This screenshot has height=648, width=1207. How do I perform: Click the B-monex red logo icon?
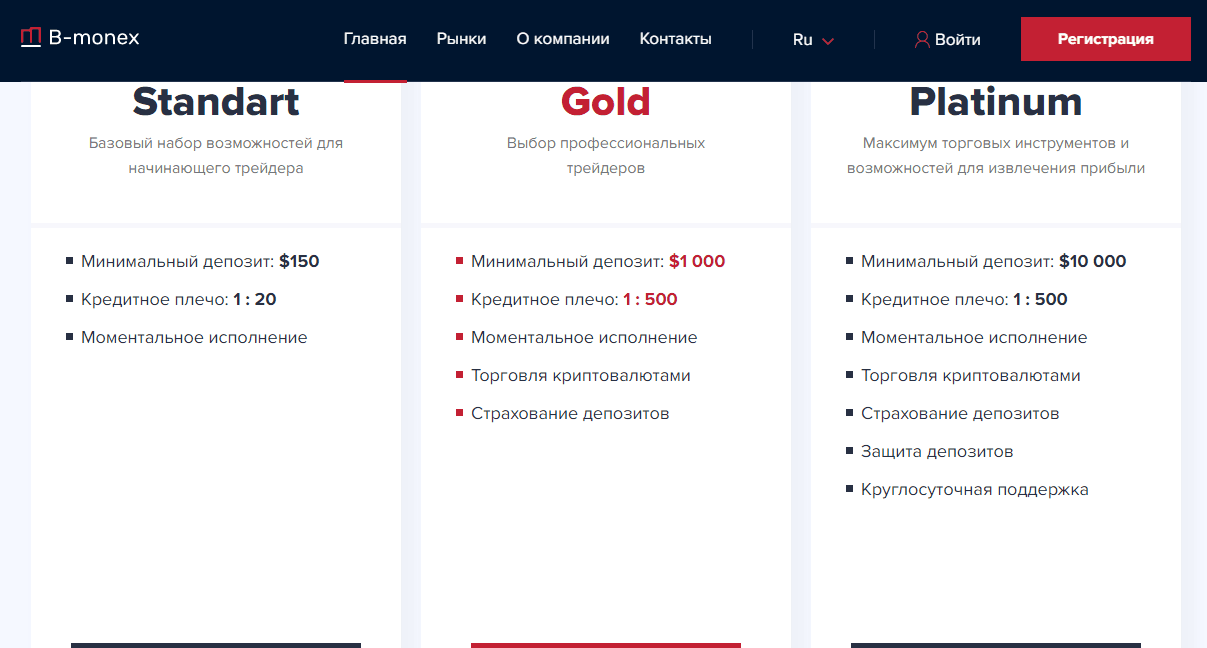coord(31,38)
